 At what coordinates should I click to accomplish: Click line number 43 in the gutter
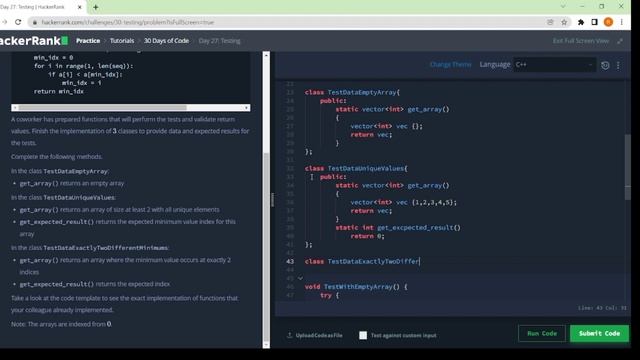coord(290,261)
